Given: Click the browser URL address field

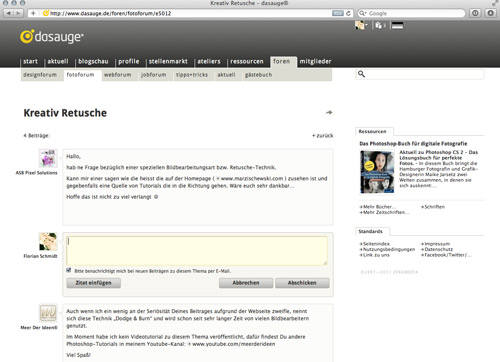Looking at the screenshot, I should click(x=190, y=13).
